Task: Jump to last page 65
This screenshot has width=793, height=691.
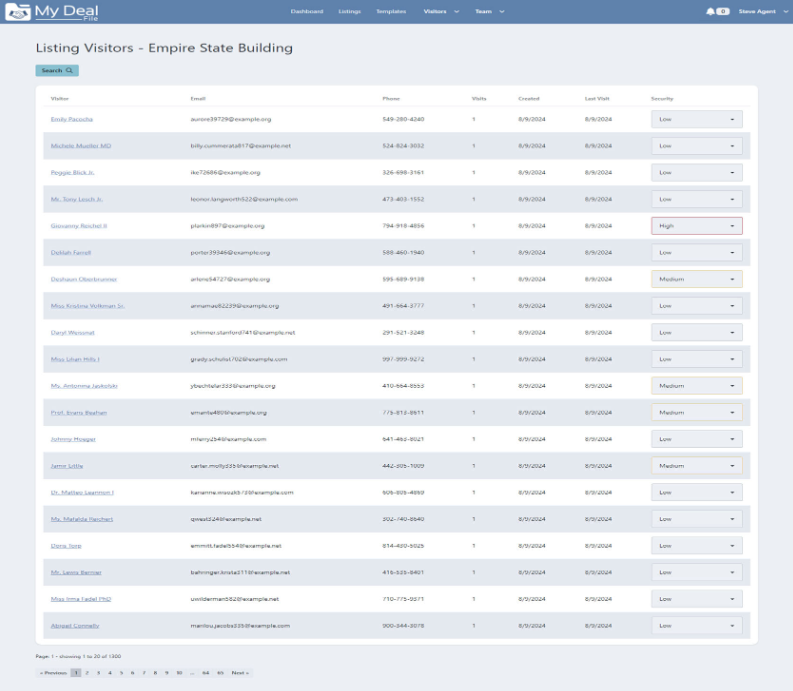Action: click(221, 673)
